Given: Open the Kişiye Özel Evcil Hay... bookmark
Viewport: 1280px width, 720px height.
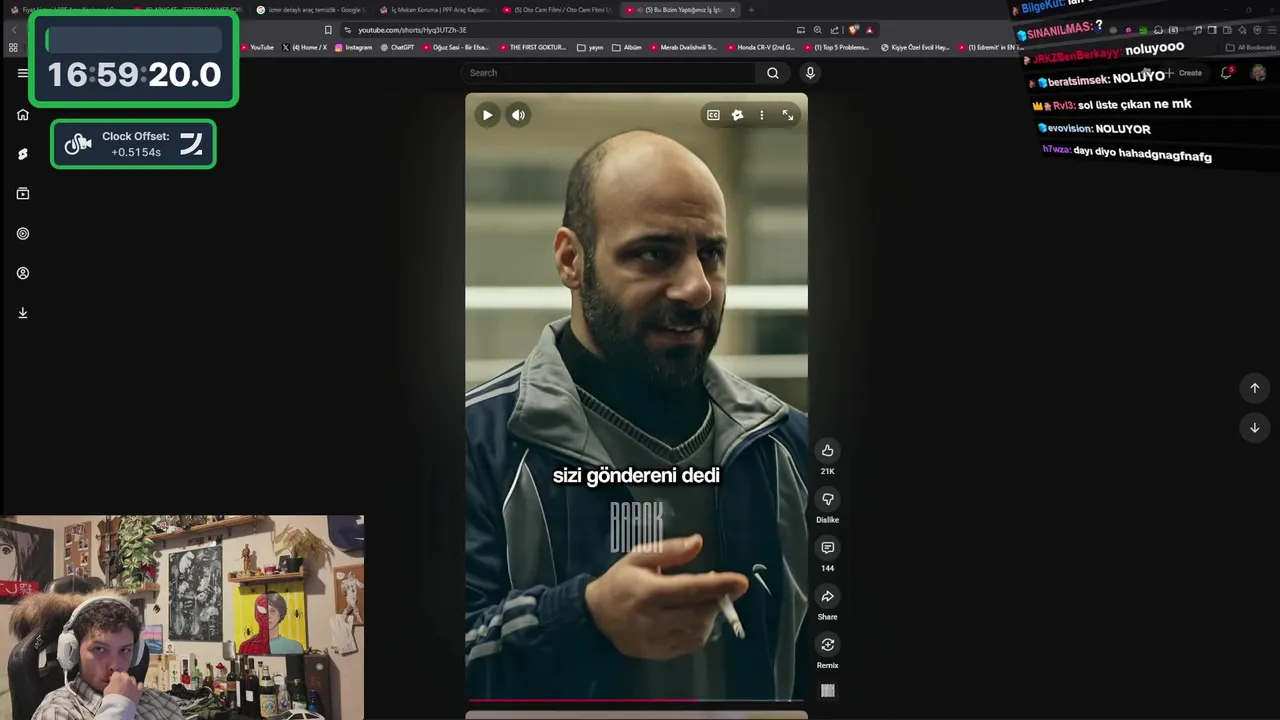Looking at the screenshot, I should tap(915, 47).
